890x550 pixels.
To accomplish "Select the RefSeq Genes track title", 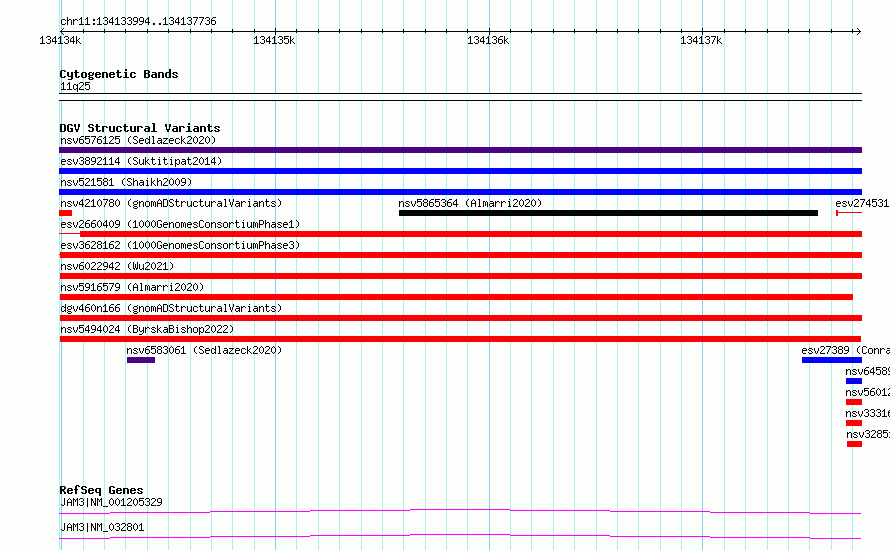I will tap(101, 490).
